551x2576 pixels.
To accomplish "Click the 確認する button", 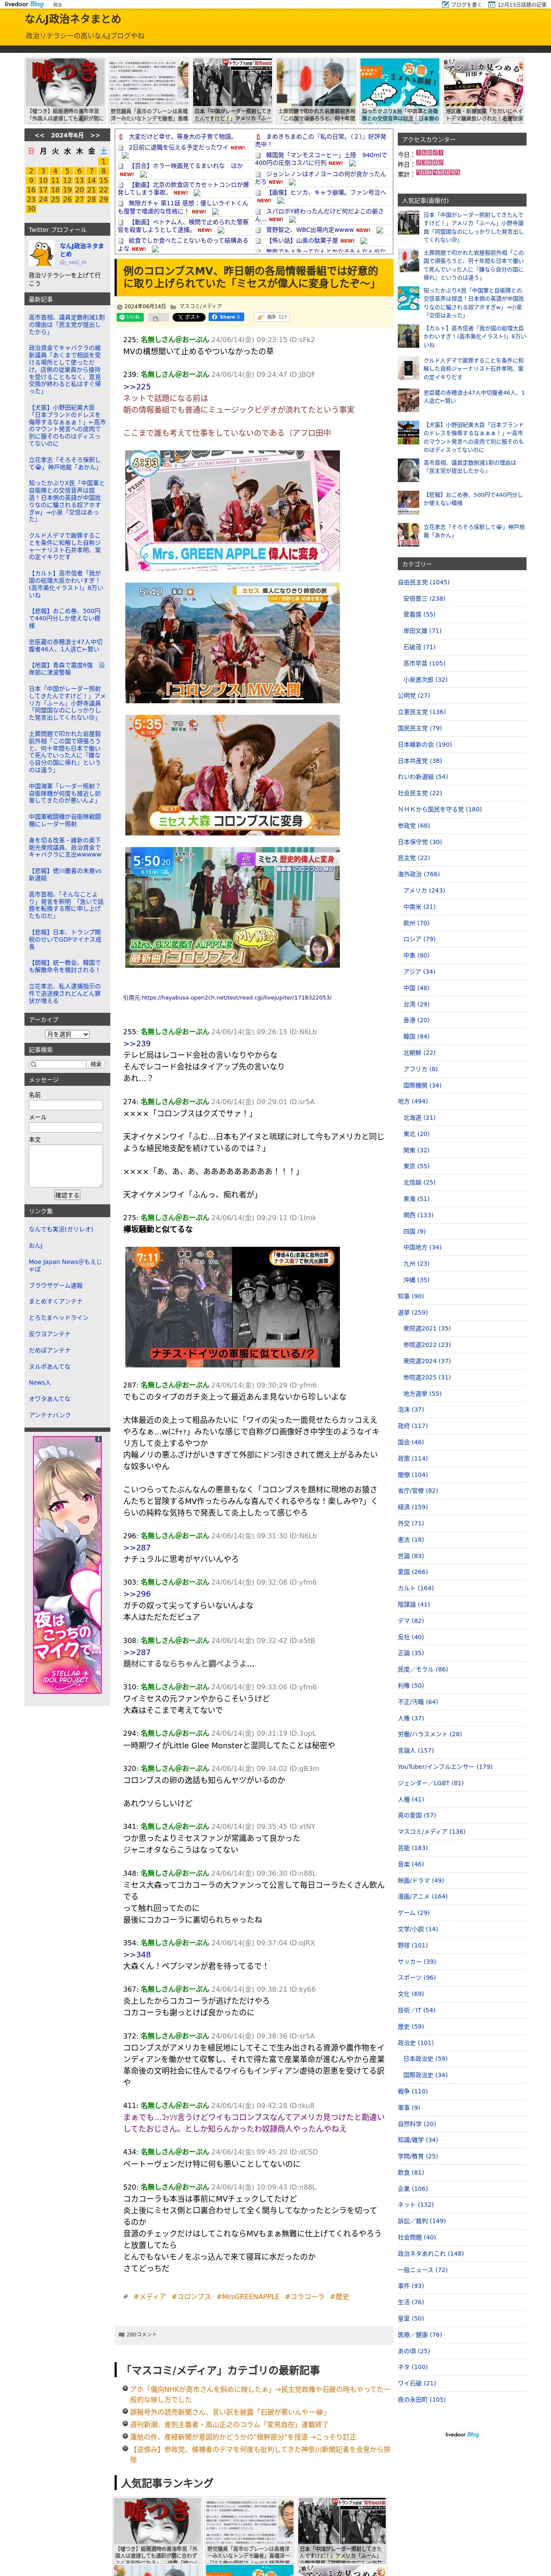I will click(x=66, y=1195).
